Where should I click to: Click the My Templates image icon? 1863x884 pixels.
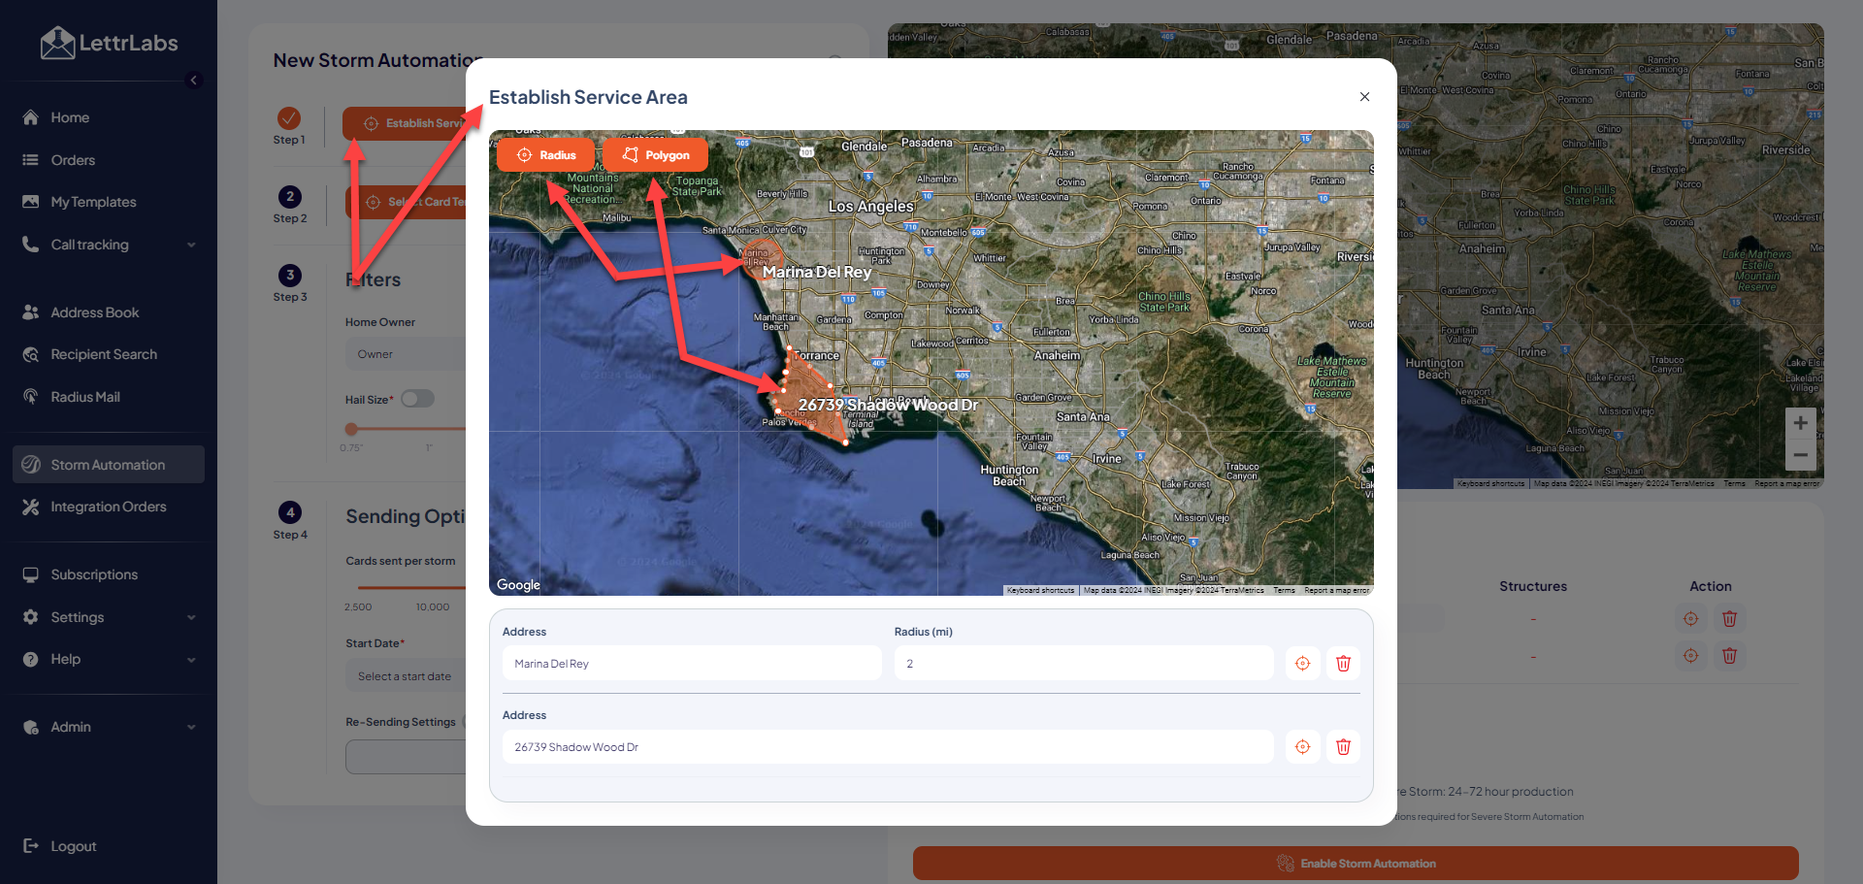[31, 202]
